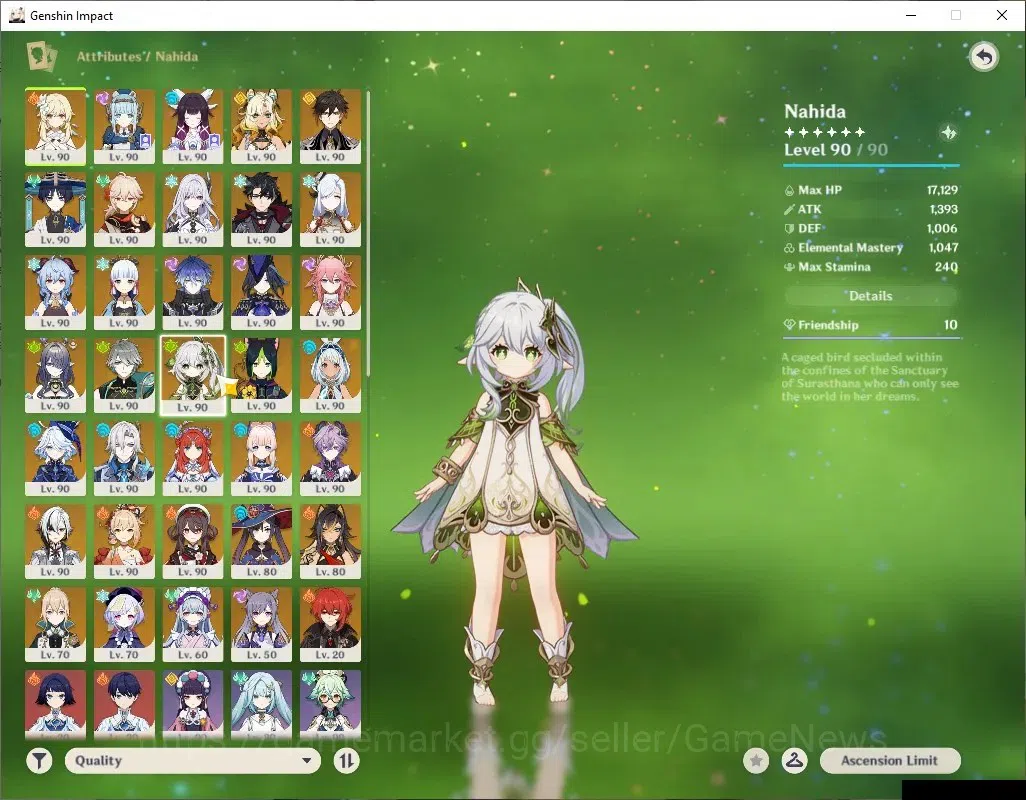
Task: Select the Alhaitham portrait
Action: [124, 375]
